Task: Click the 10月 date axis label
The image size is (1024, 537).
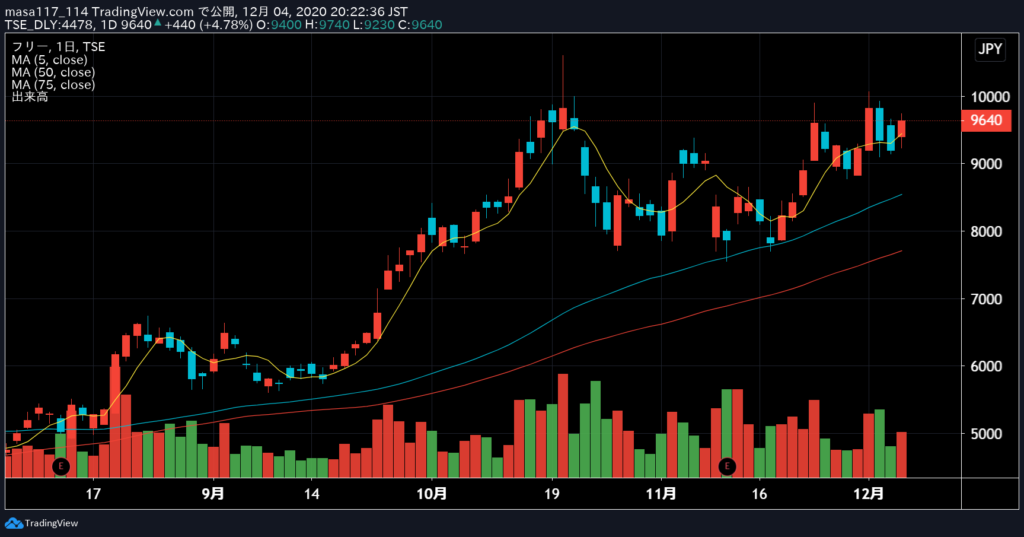Action: click(432, 493)
